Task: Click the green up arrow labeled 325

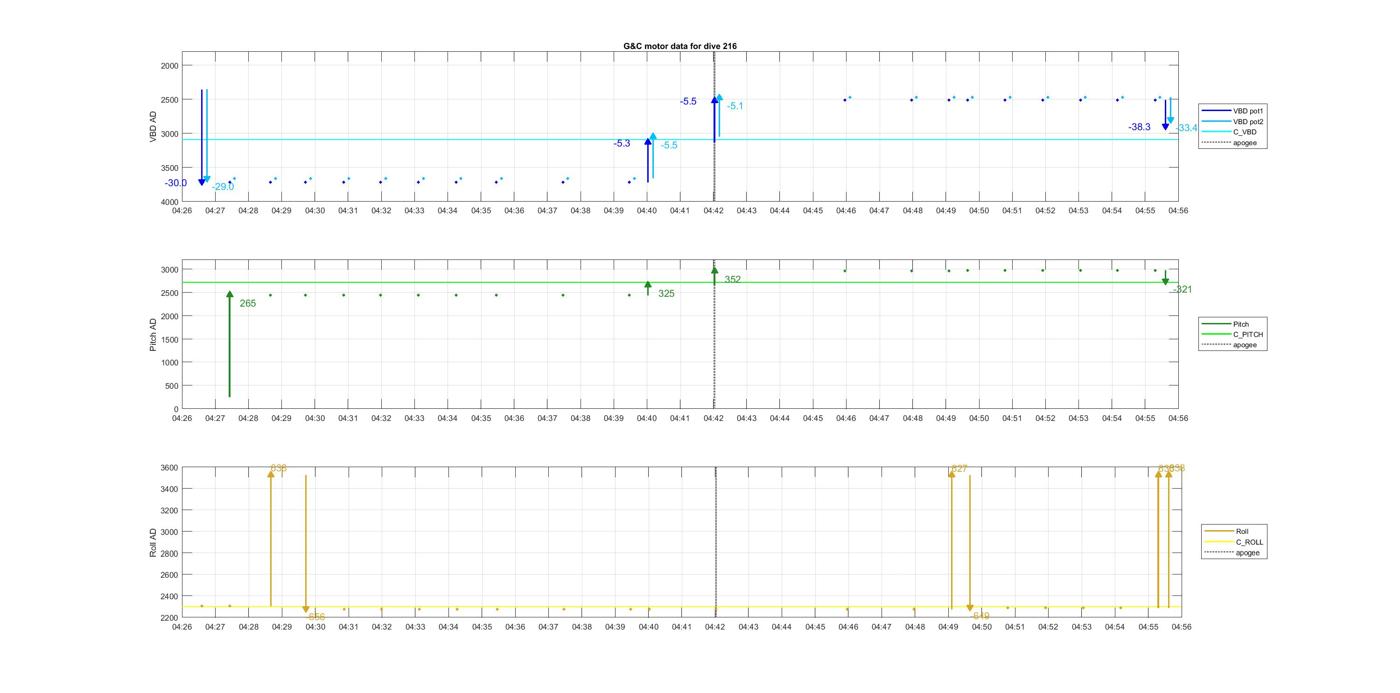Action: [x=648, y=288]
